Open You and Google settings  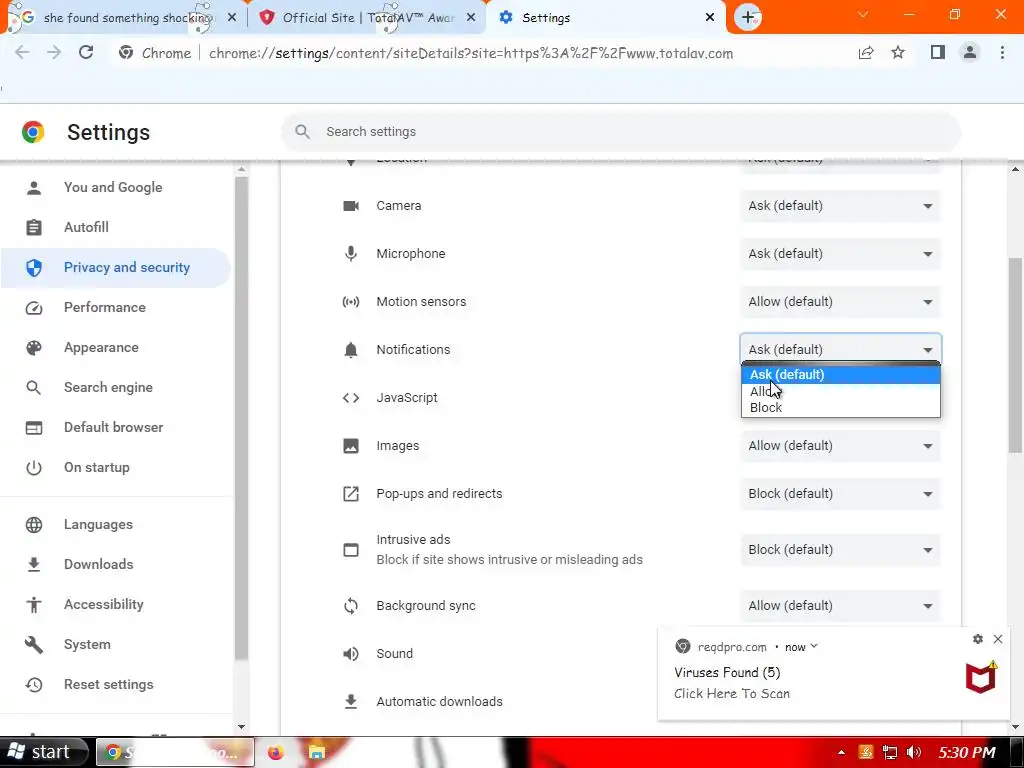tap(113, 187)
